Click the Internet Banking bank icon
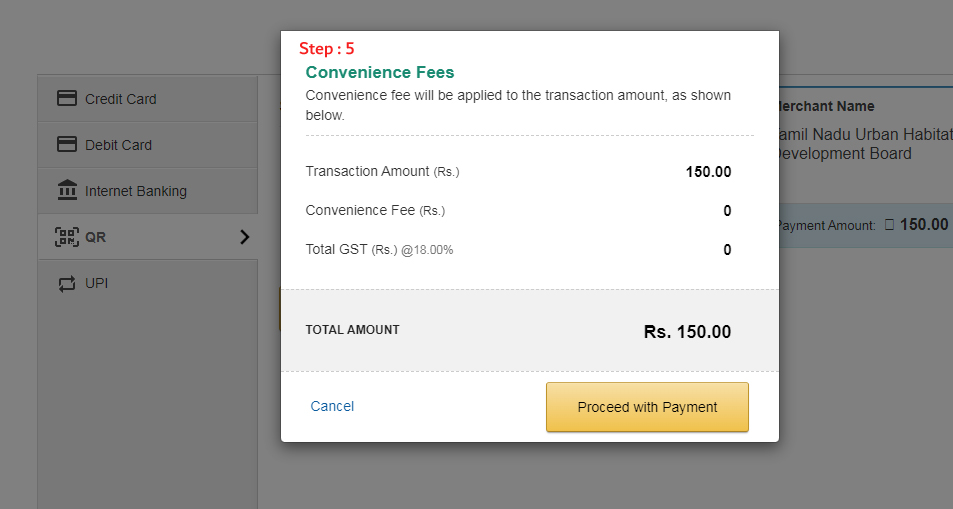The height and width of the screenshot is (509, 953). point(67,190)
